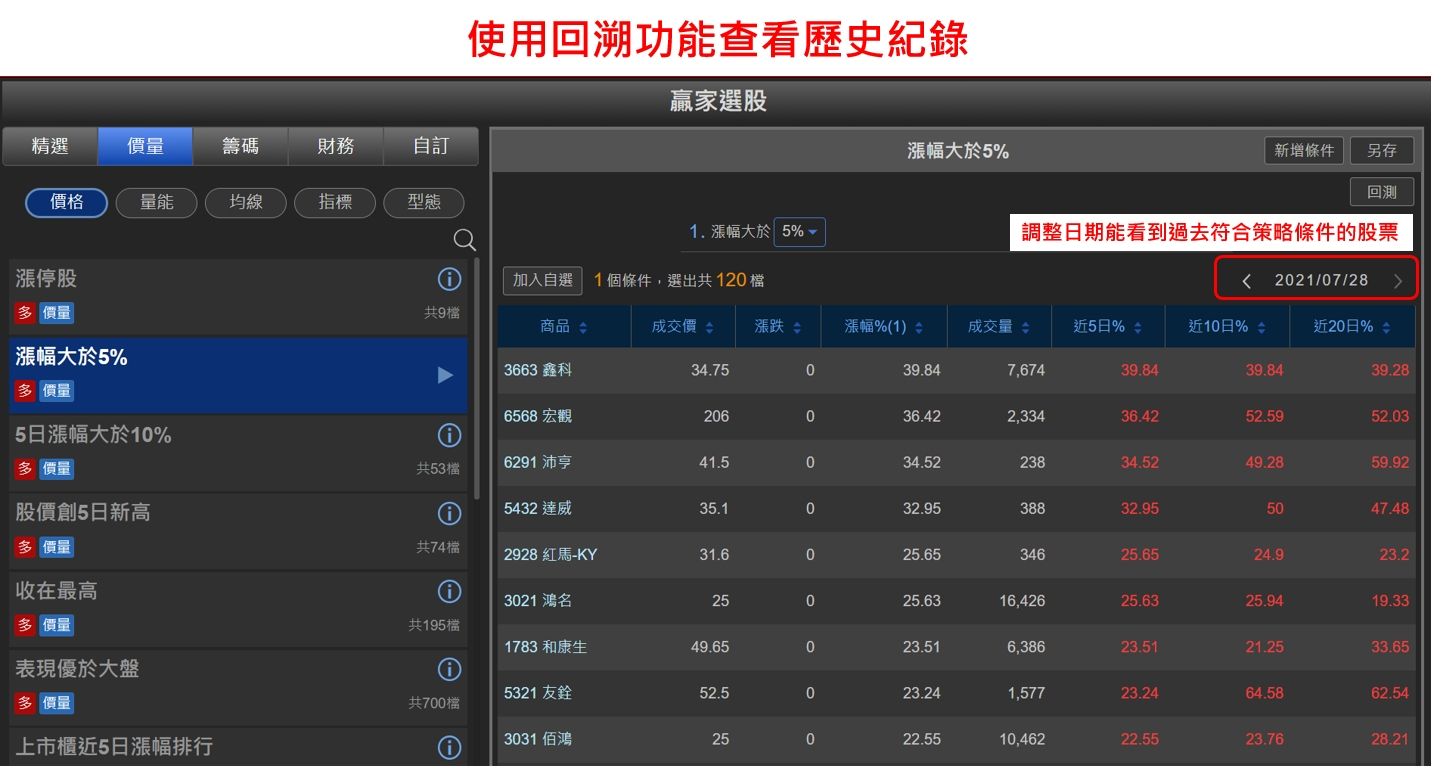Show info for 股價創5日新高 strategy
This screenshot has width=1431, height=766.
(449, 513)
